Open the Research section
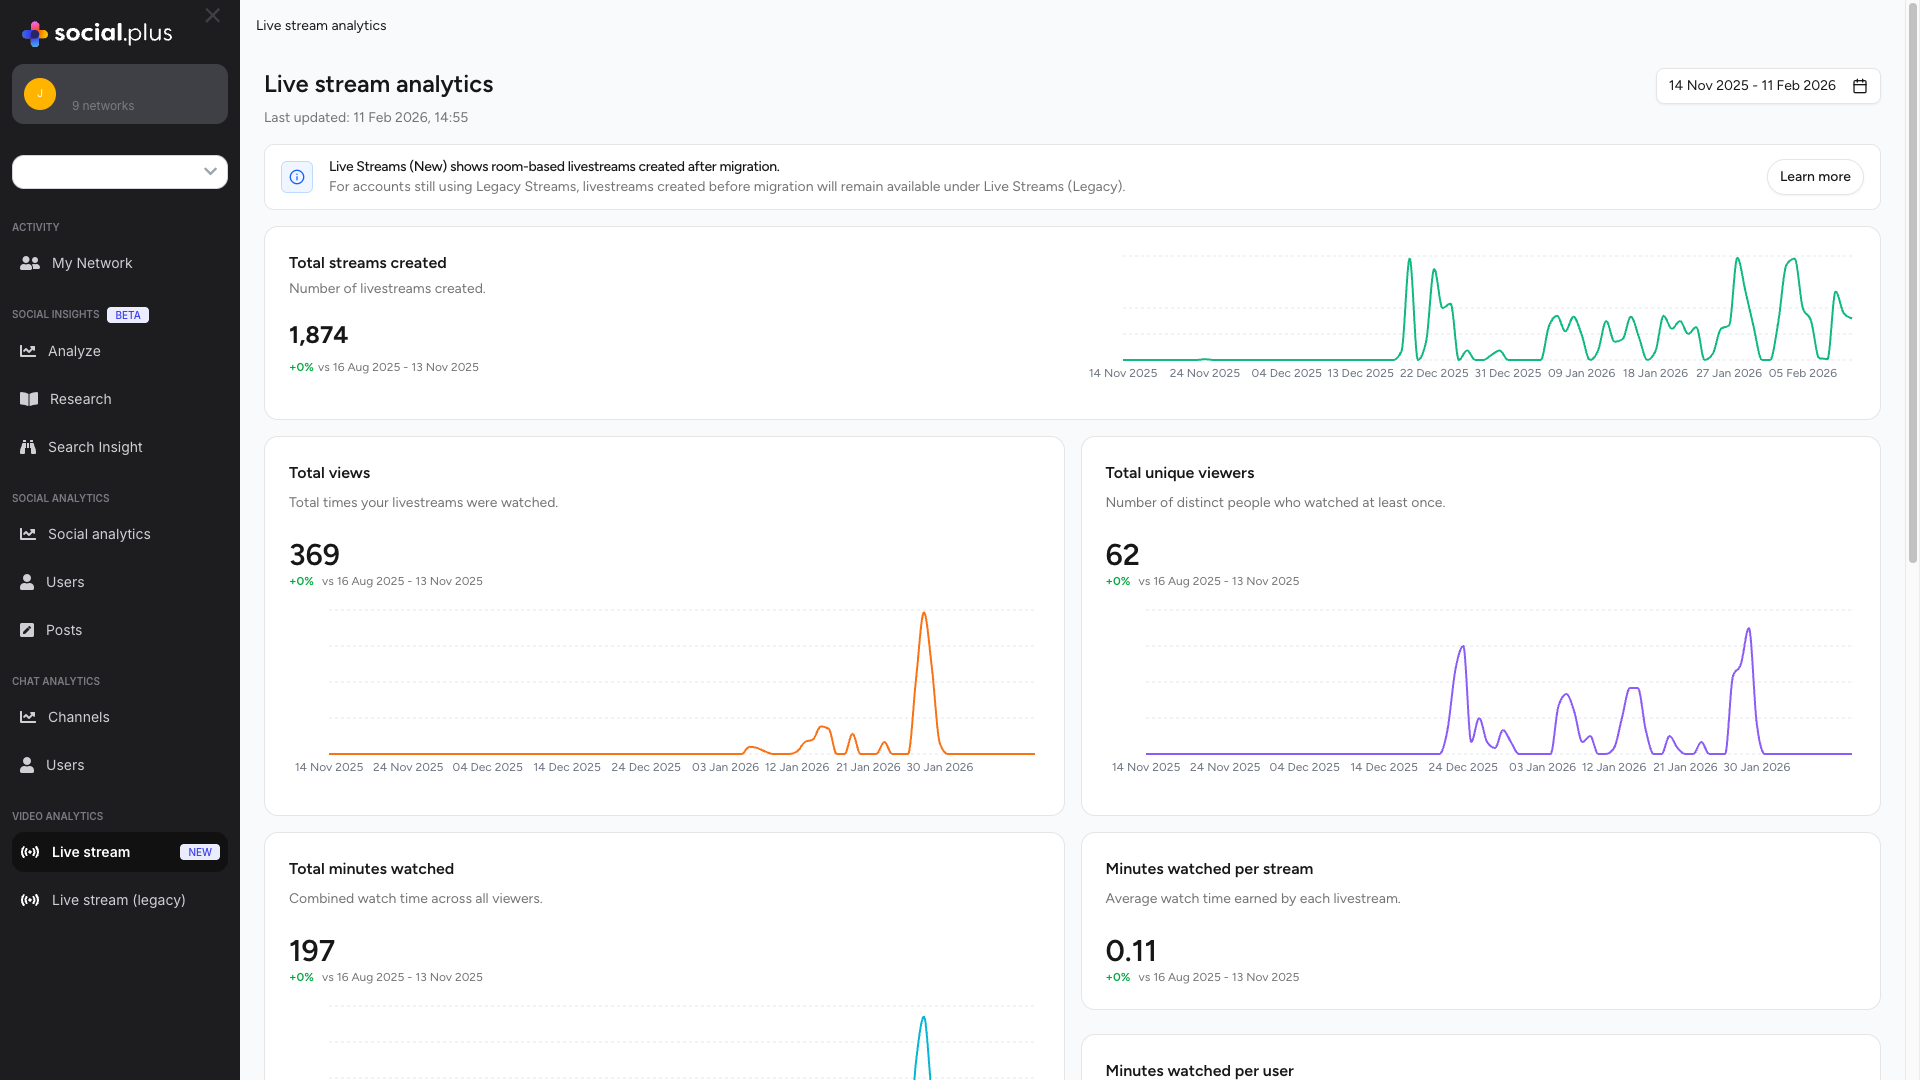This screenshot has width=1920, height=1080. (x=79, y=399)
